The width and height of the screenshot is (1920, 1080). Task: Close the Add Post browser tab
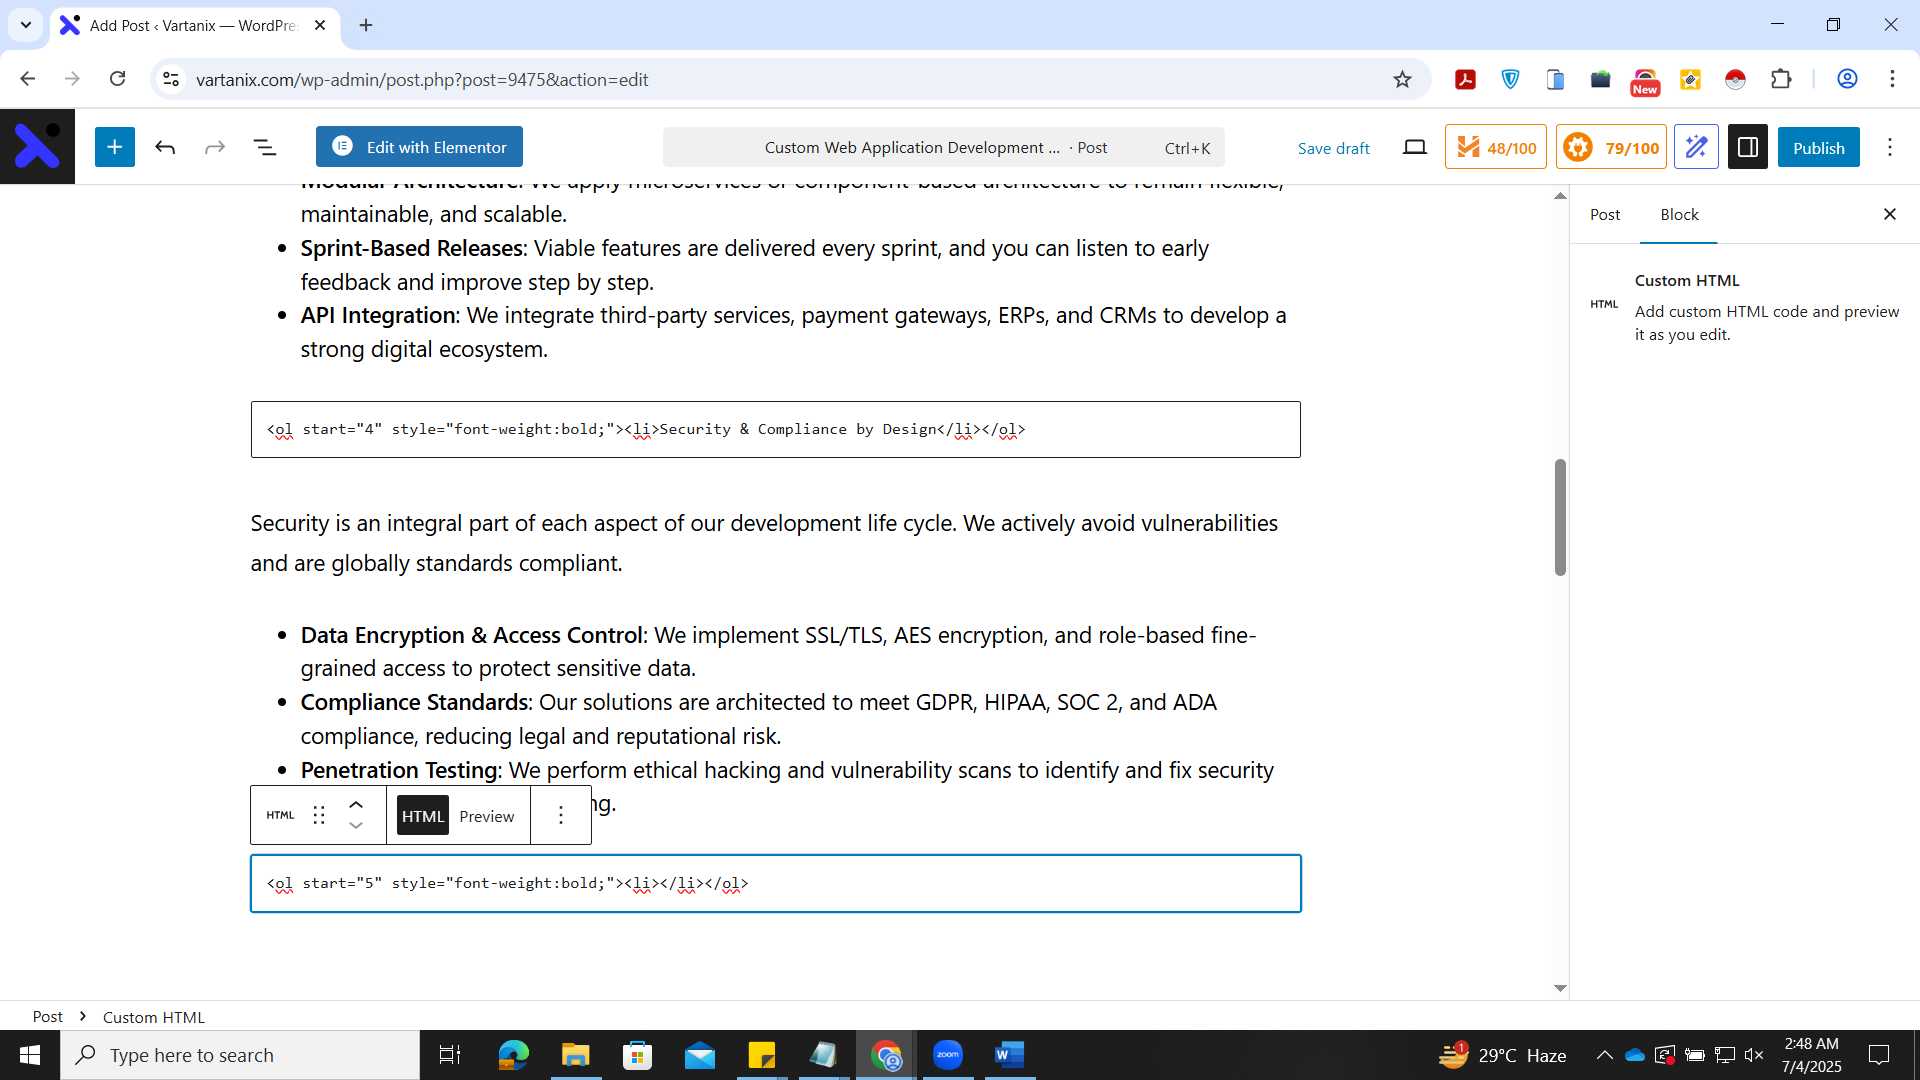(x=320, y=25)
